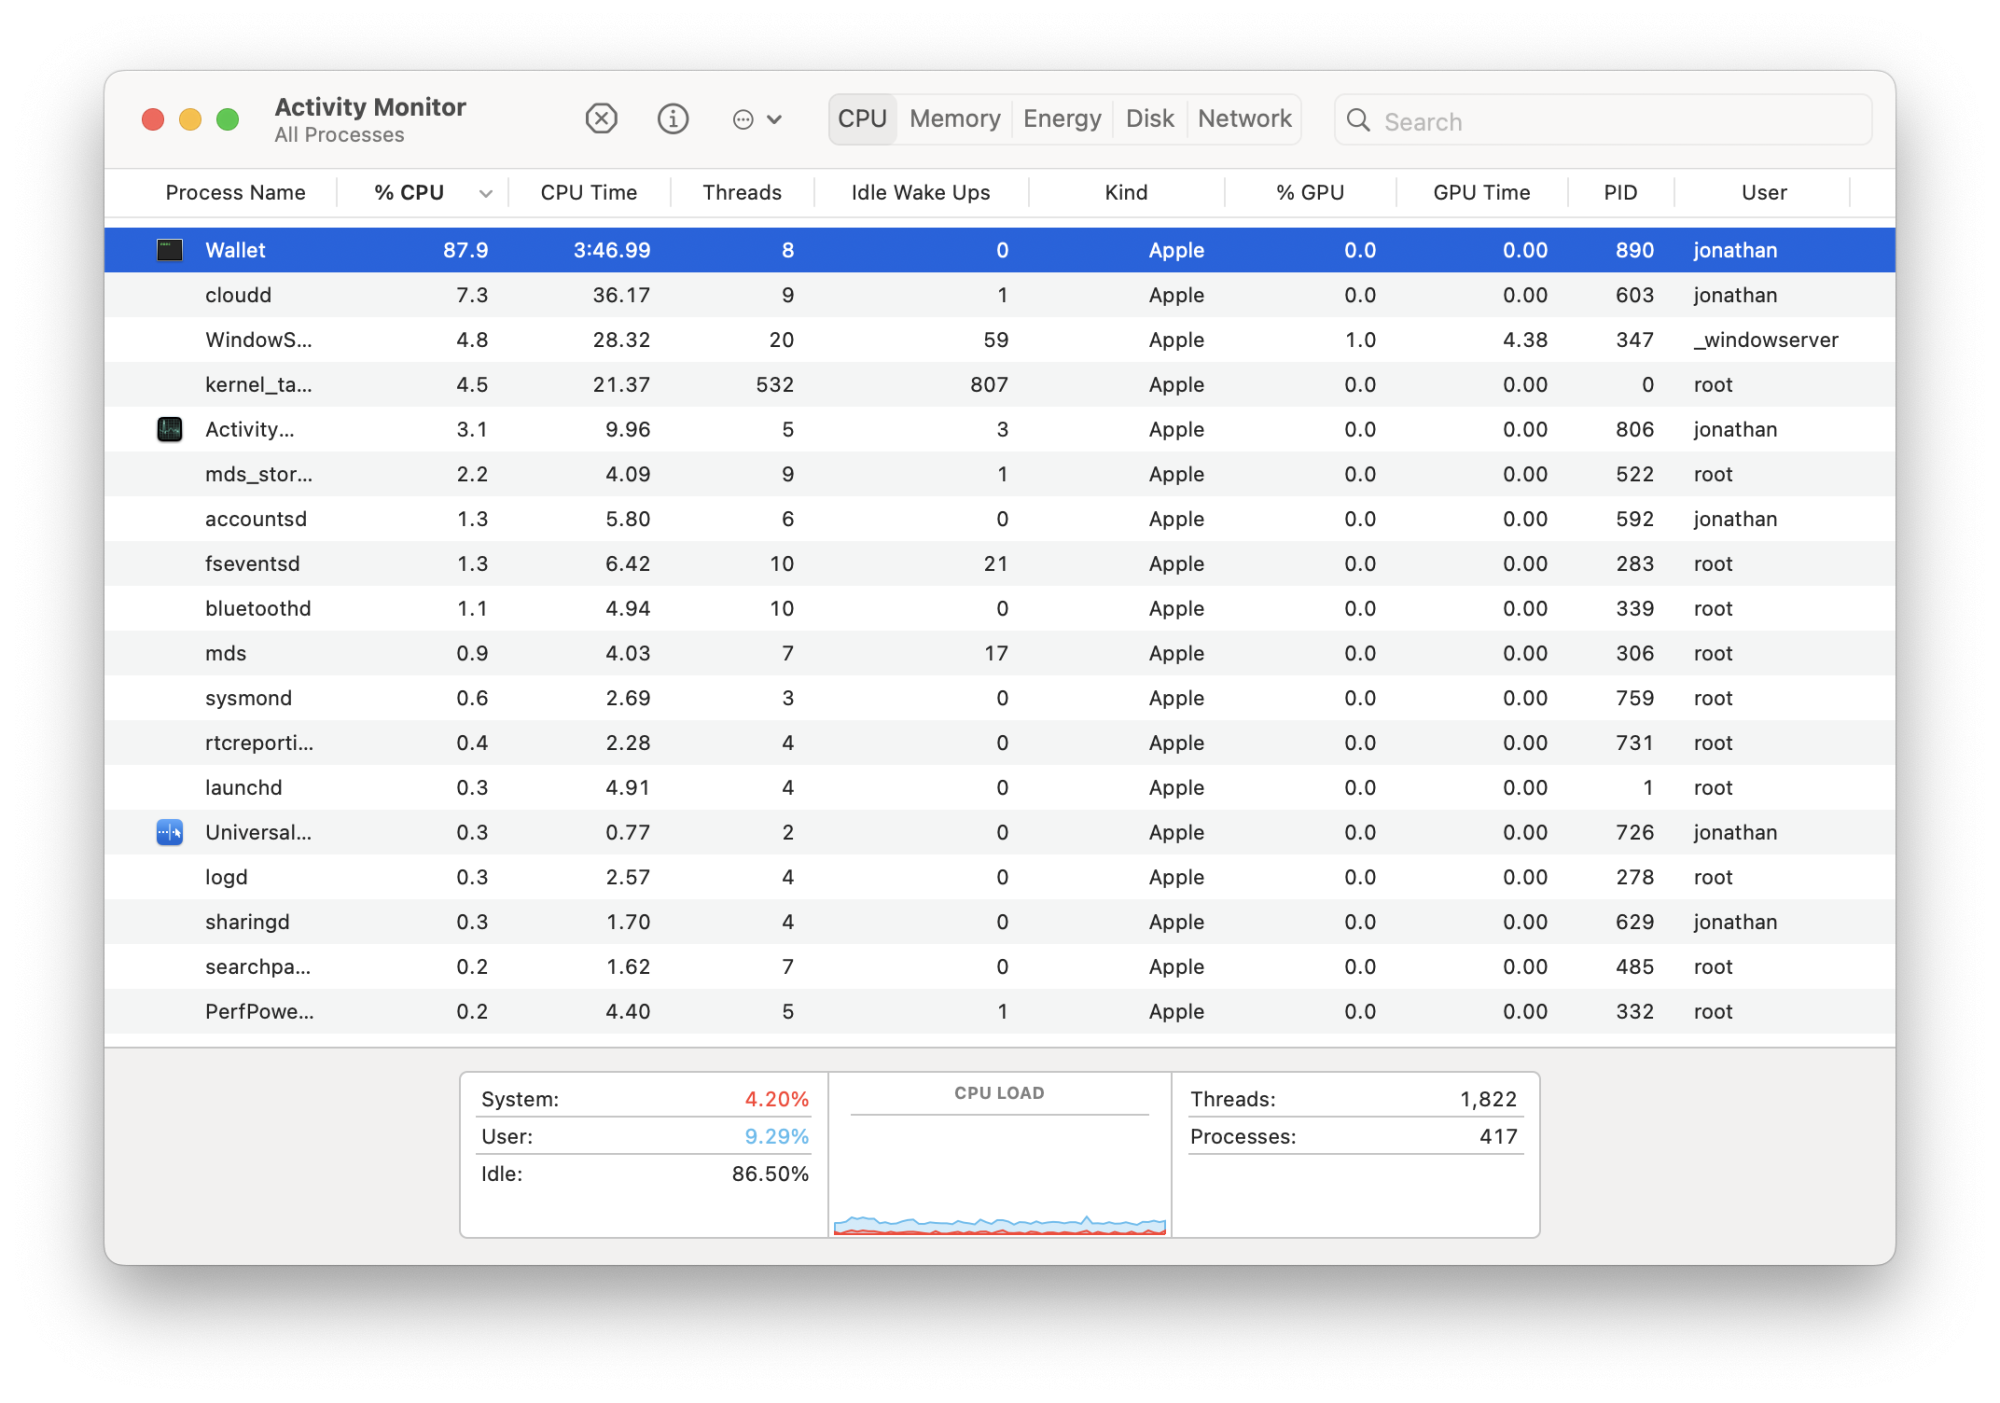Click the Universal Control process icon

click(x=170, y=832)
